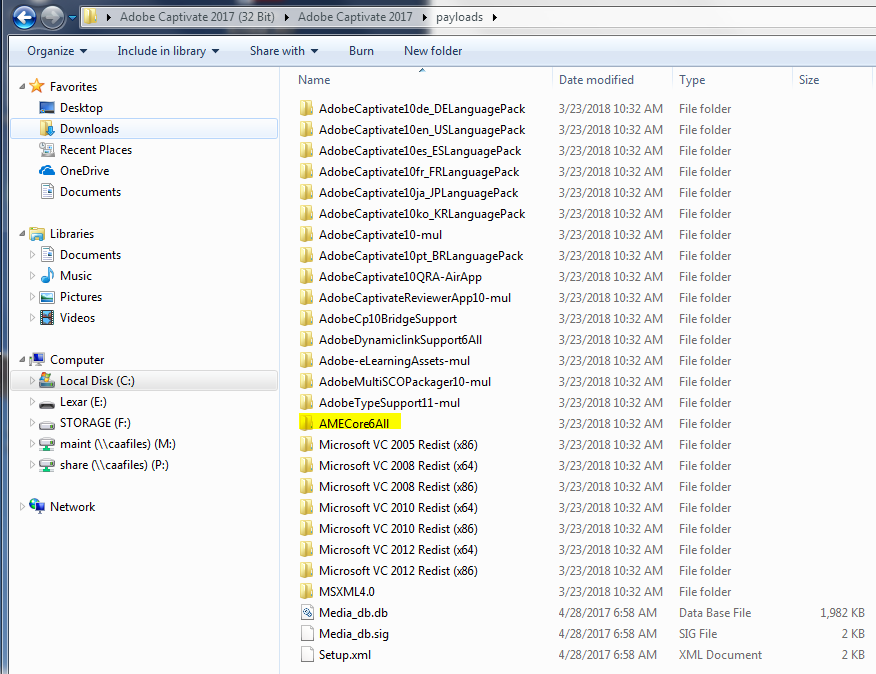The image size is (876, 674).
Task: Click the maint (\\caafiles) (M:) network drive icon
Action: pos(47,444)
